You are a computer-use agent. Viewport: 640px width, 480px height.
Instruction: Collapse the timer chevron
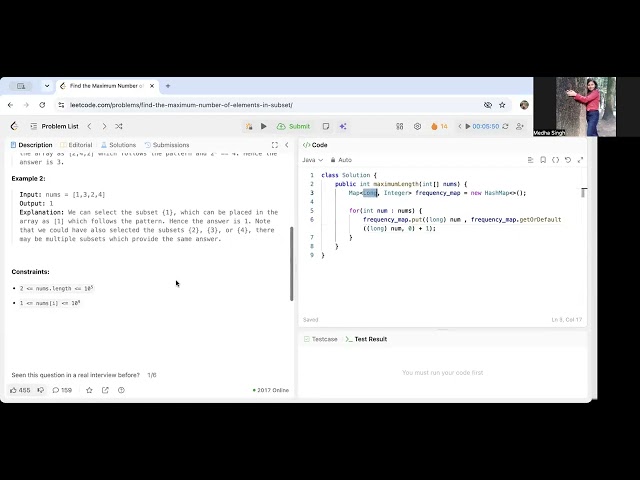pyautogui.click(x=460, y=127)
